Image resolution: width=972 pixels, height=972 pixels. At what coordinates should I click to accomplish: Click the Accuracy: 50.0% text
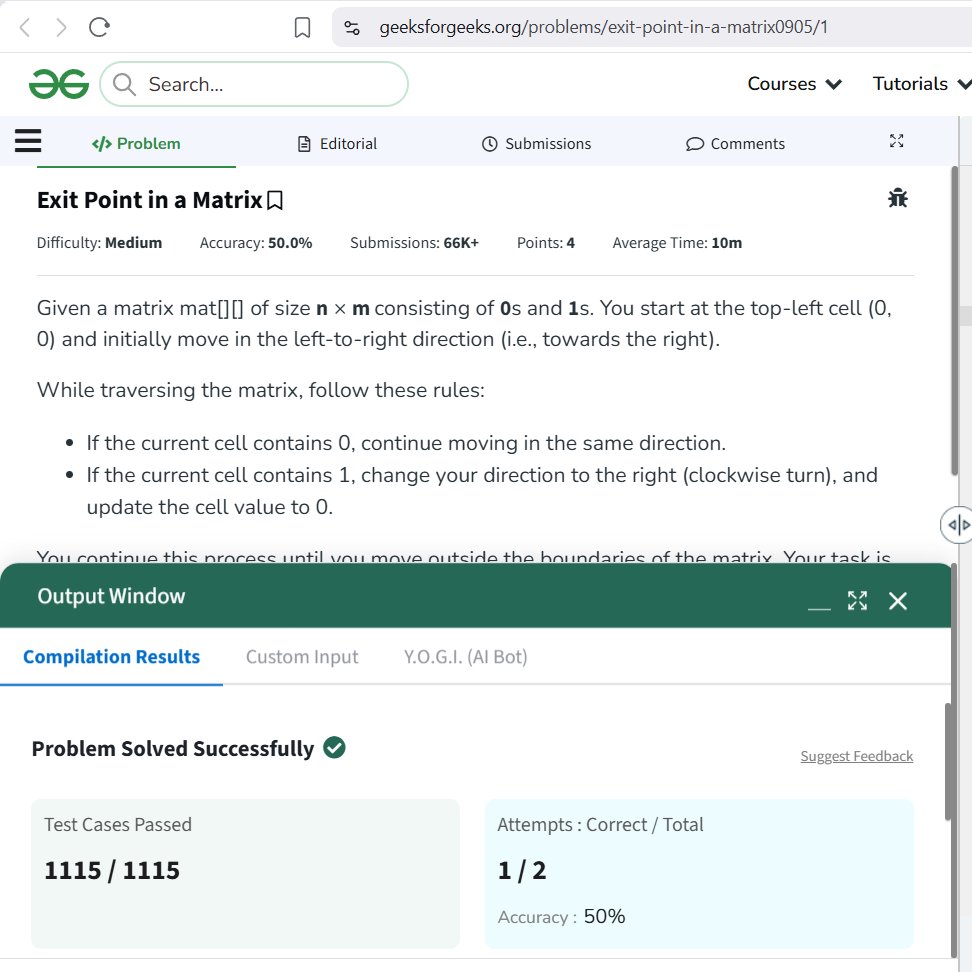pos(256,243)
